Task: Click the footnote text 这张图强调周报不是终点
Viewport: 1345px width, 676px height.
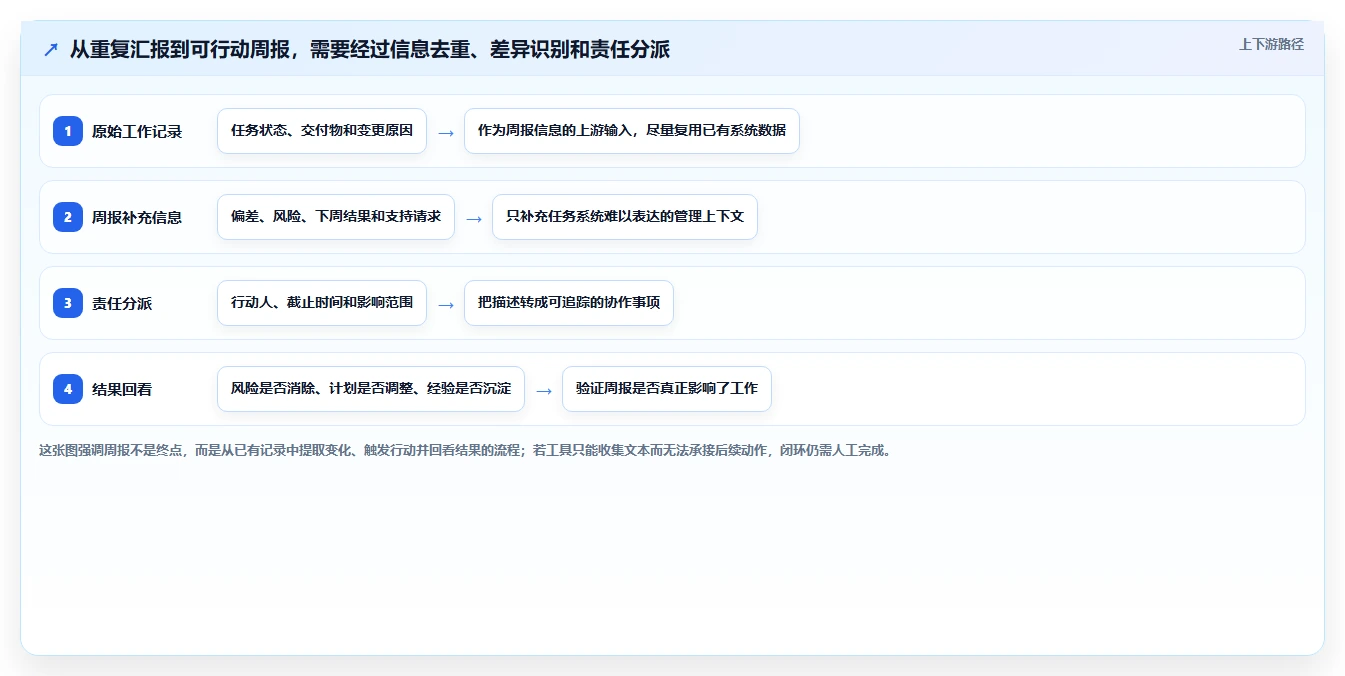Action: pos(465,450)
